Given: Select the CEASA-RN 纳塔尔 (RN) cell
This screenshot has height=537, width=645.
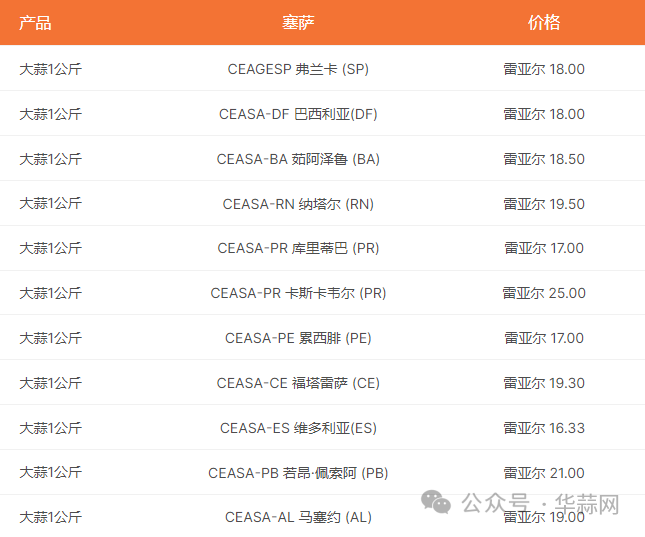Looking at the screenshot, I should click(298, 204).
